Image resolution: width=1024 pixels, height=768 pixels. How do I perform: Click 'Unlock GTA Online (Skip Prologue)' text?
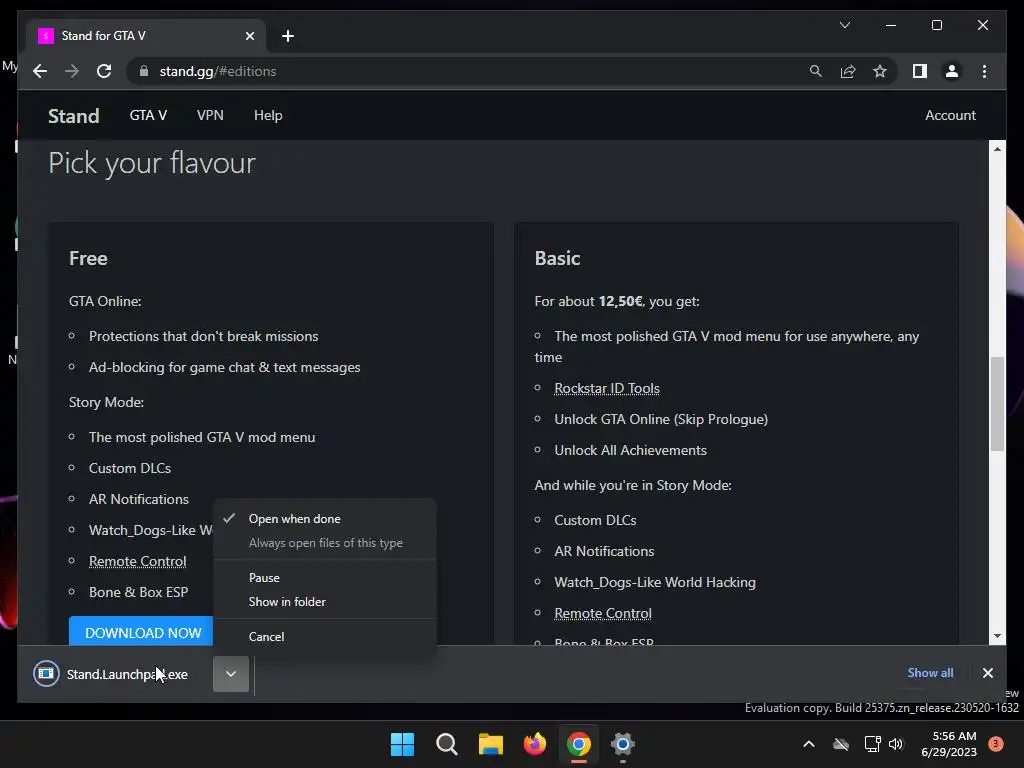point(661,419)
